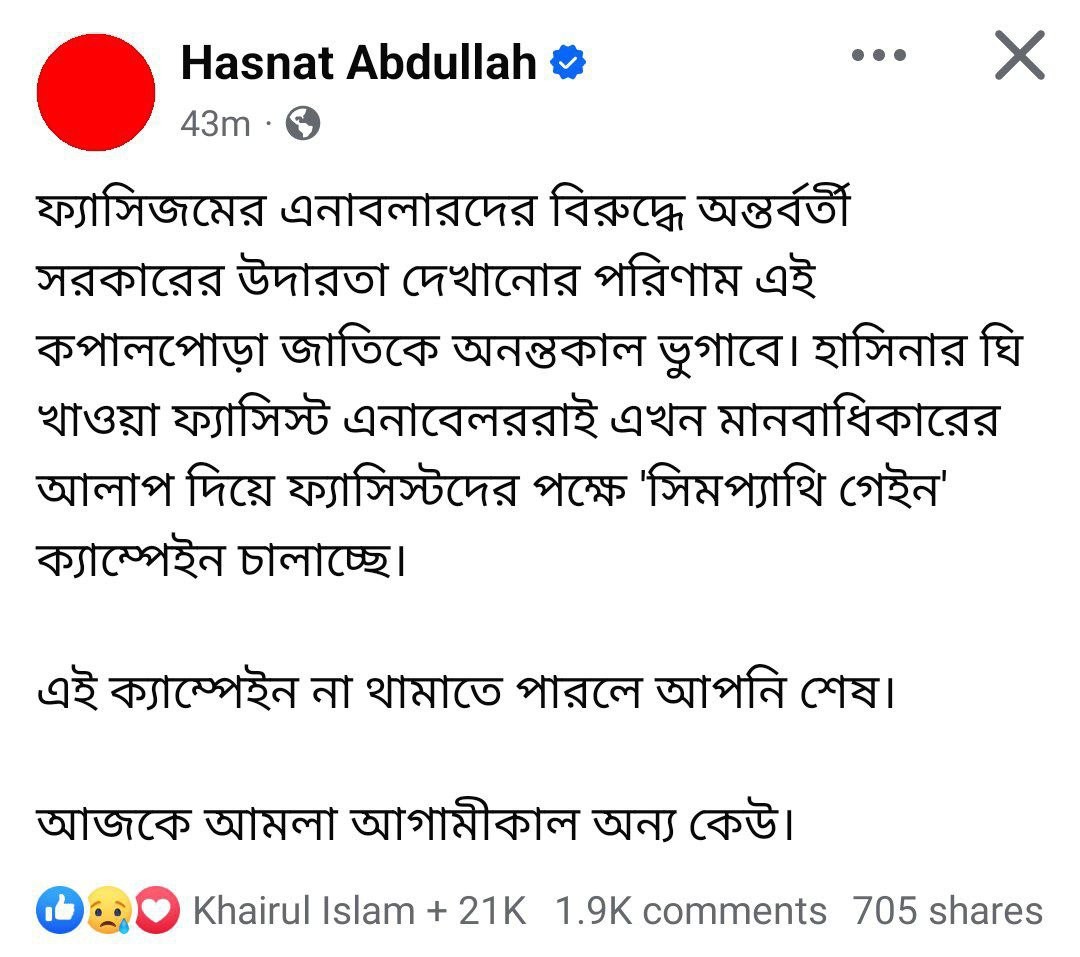This screenshot has width=1080, height=957.
Task: Click the word মানবাধিকারের in the post
Action: 858,420
